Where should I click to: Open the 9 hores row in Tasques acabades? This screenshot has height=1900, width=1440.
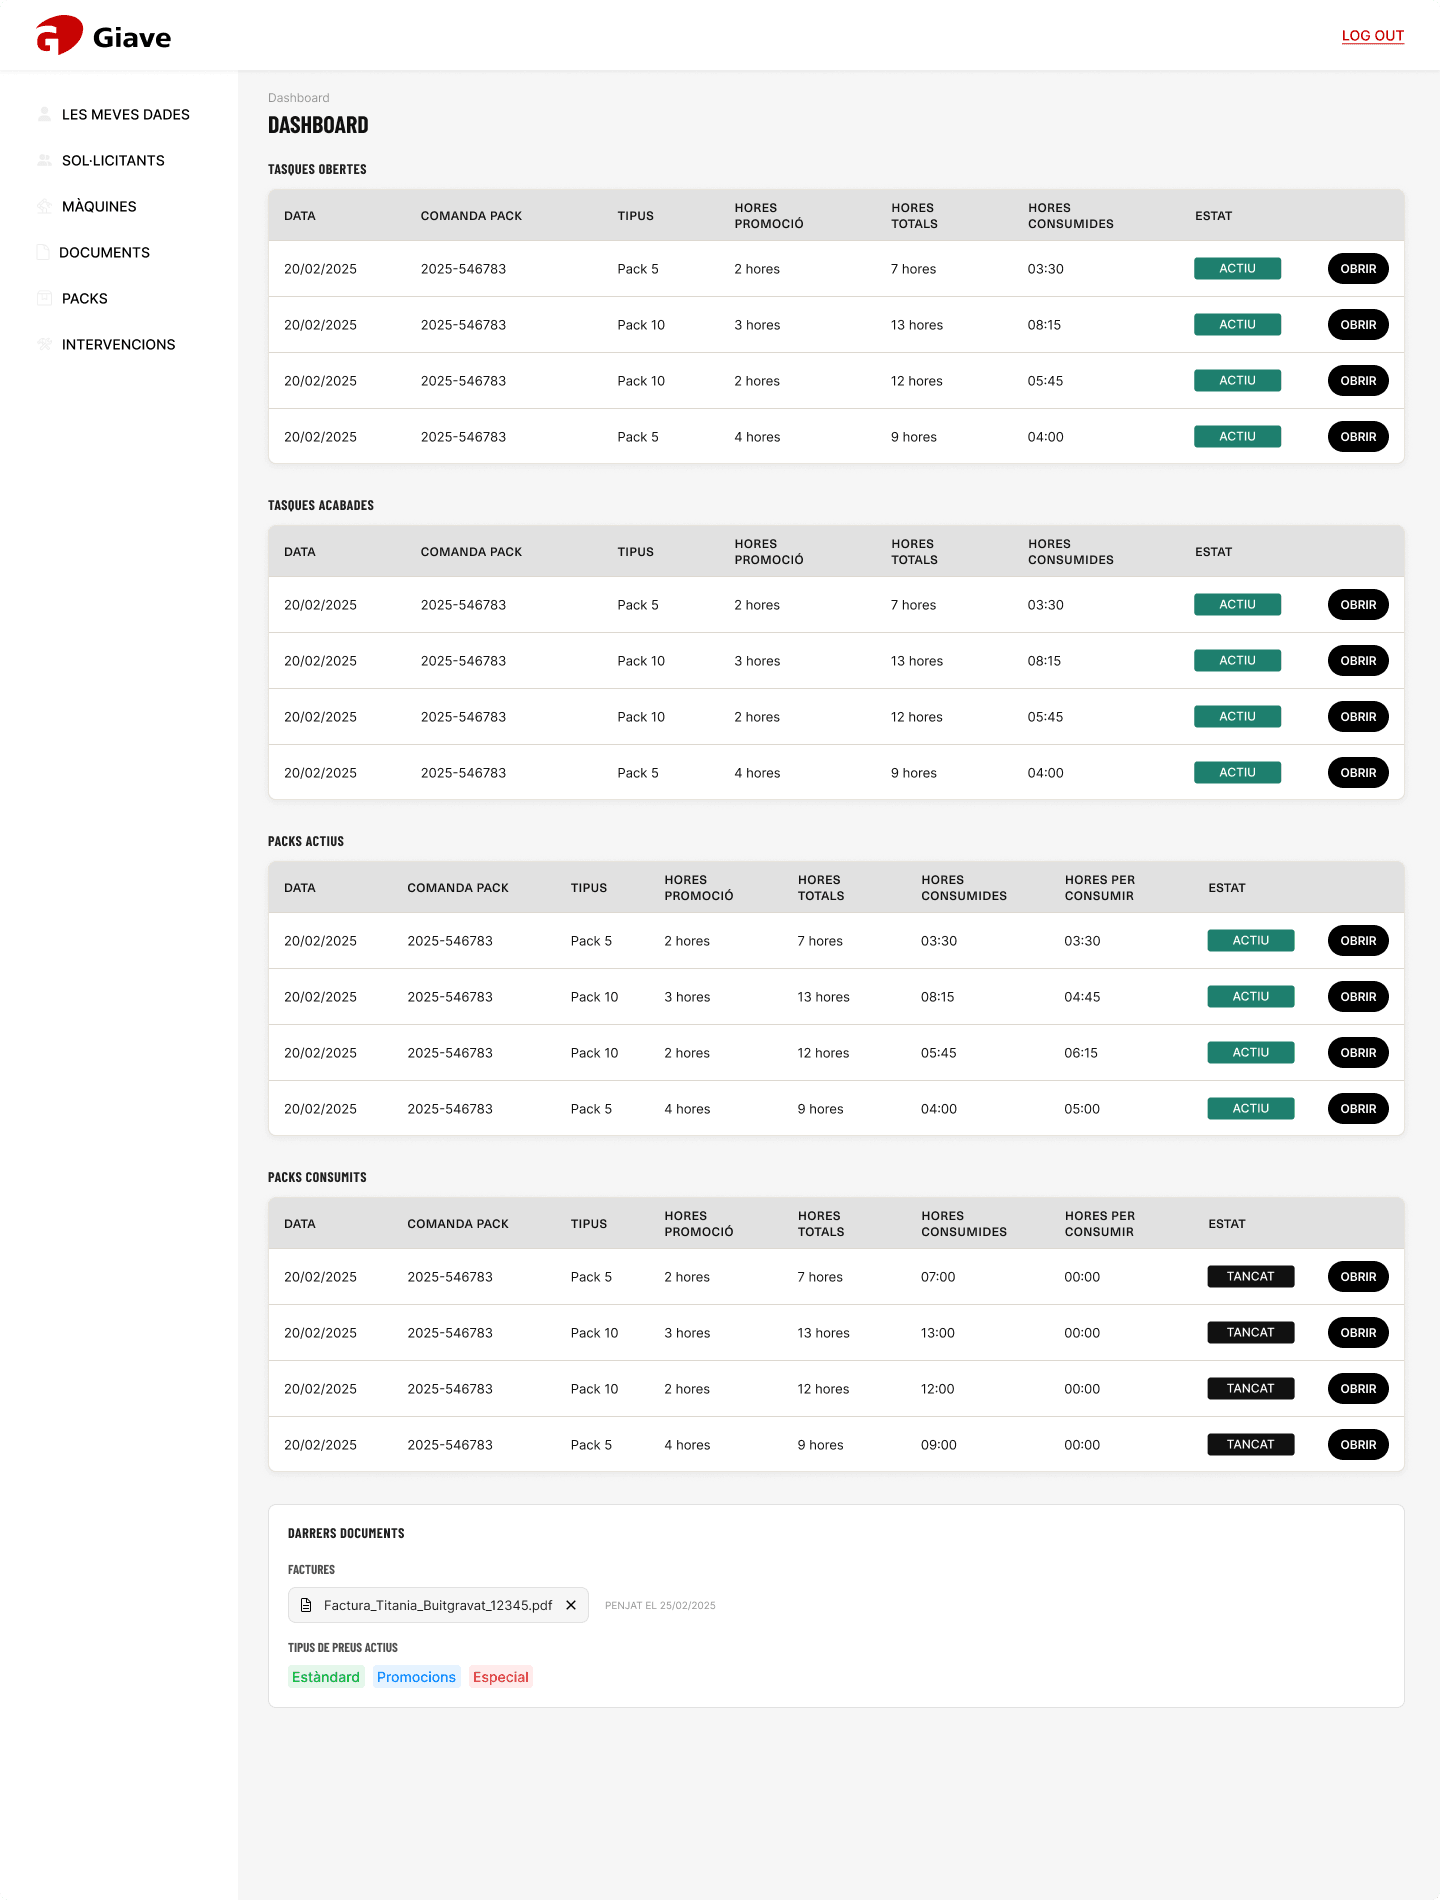click(x=1358, y=773)
